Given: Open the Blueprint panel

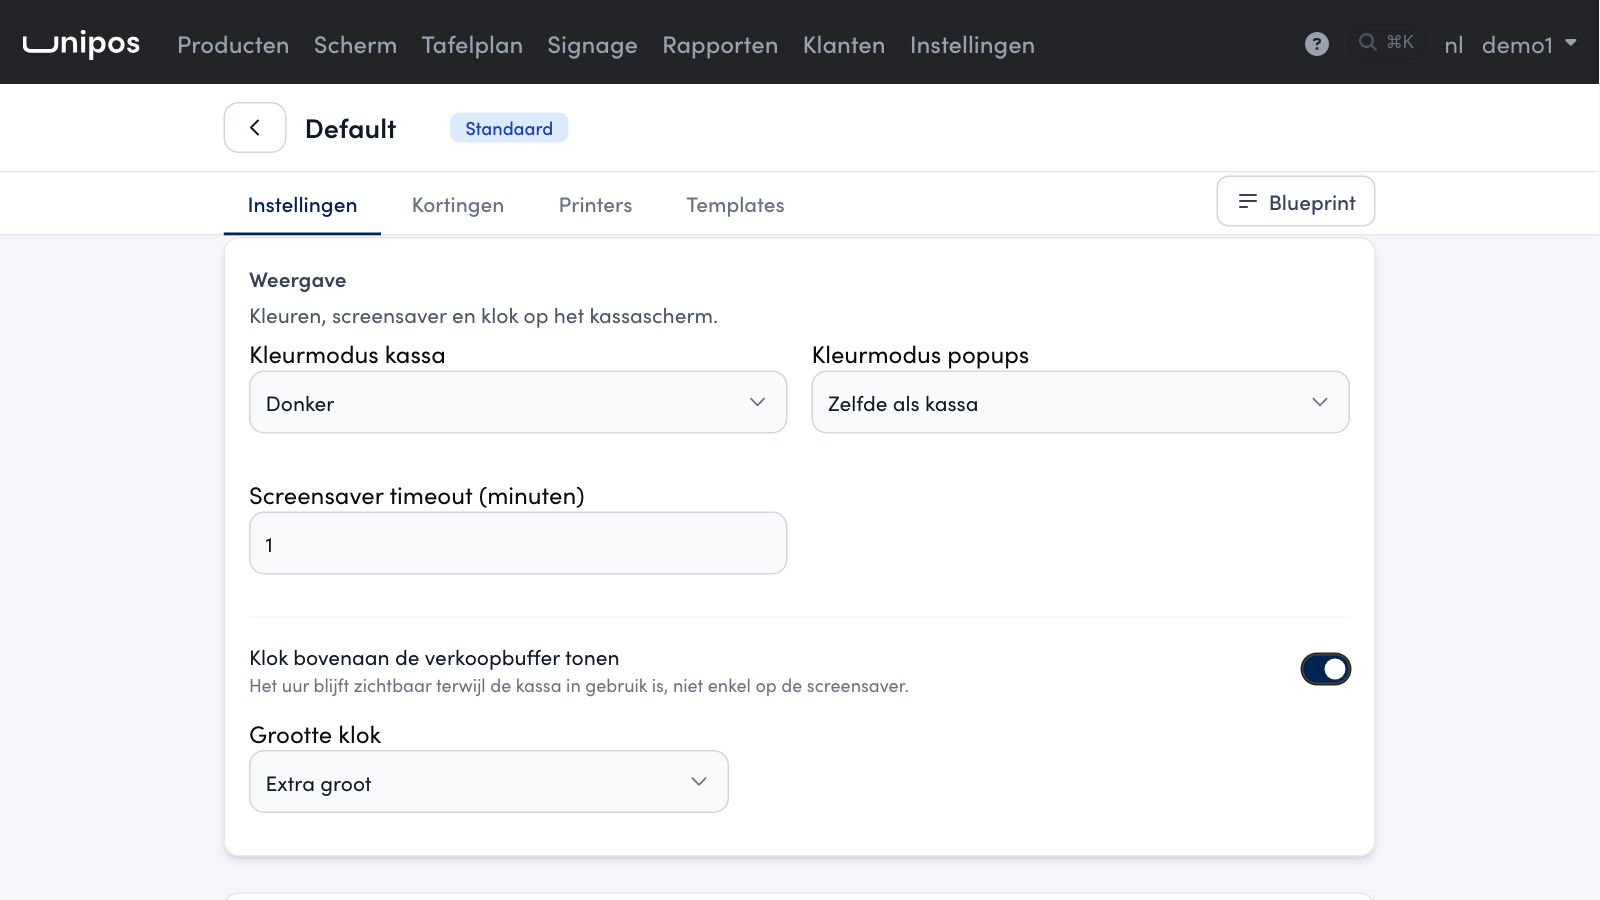Looking at the screenshot, I should pyautogui.click(x=1296, y=202).
